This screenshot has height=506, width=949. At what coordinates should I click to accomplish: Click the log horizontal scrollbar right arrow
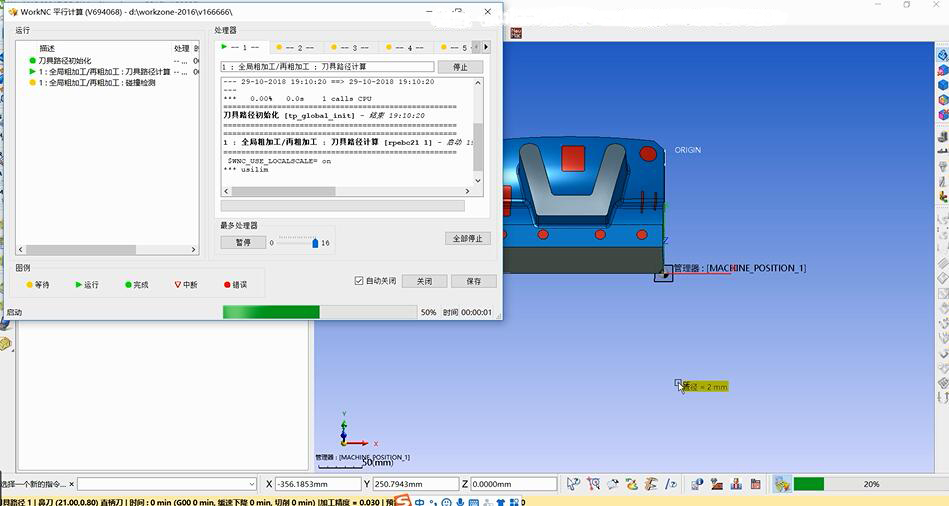tap(467, 191)
